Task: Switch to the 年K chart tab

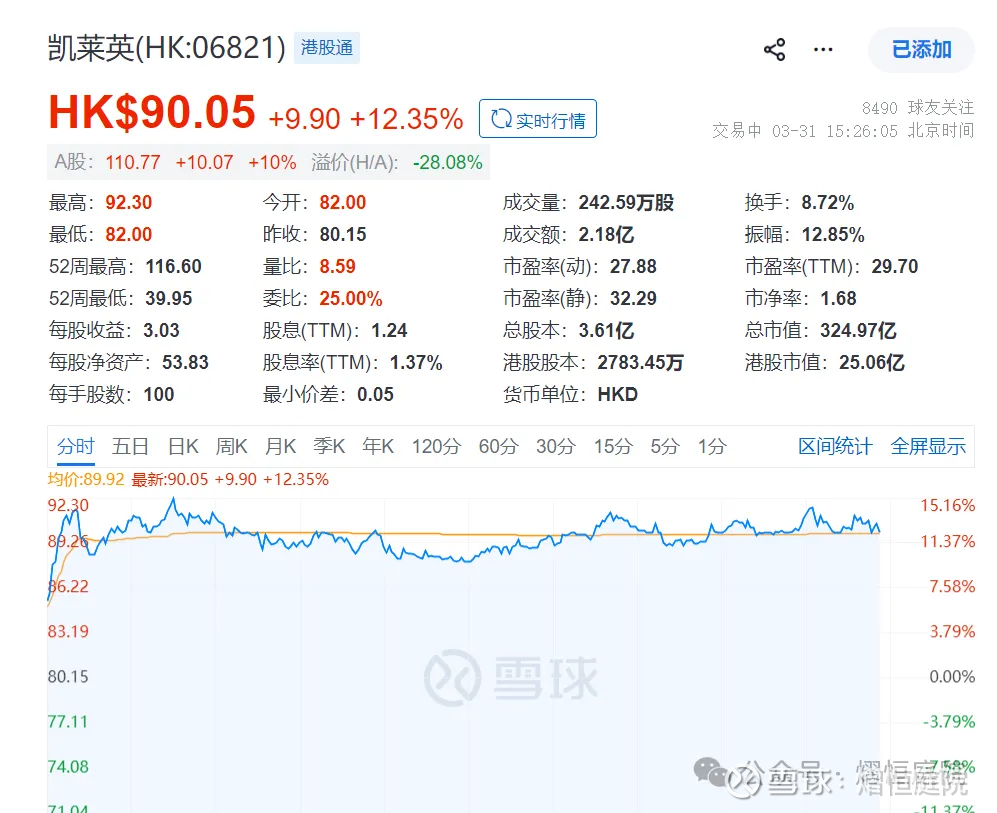Action: click(x=378, y=446)
